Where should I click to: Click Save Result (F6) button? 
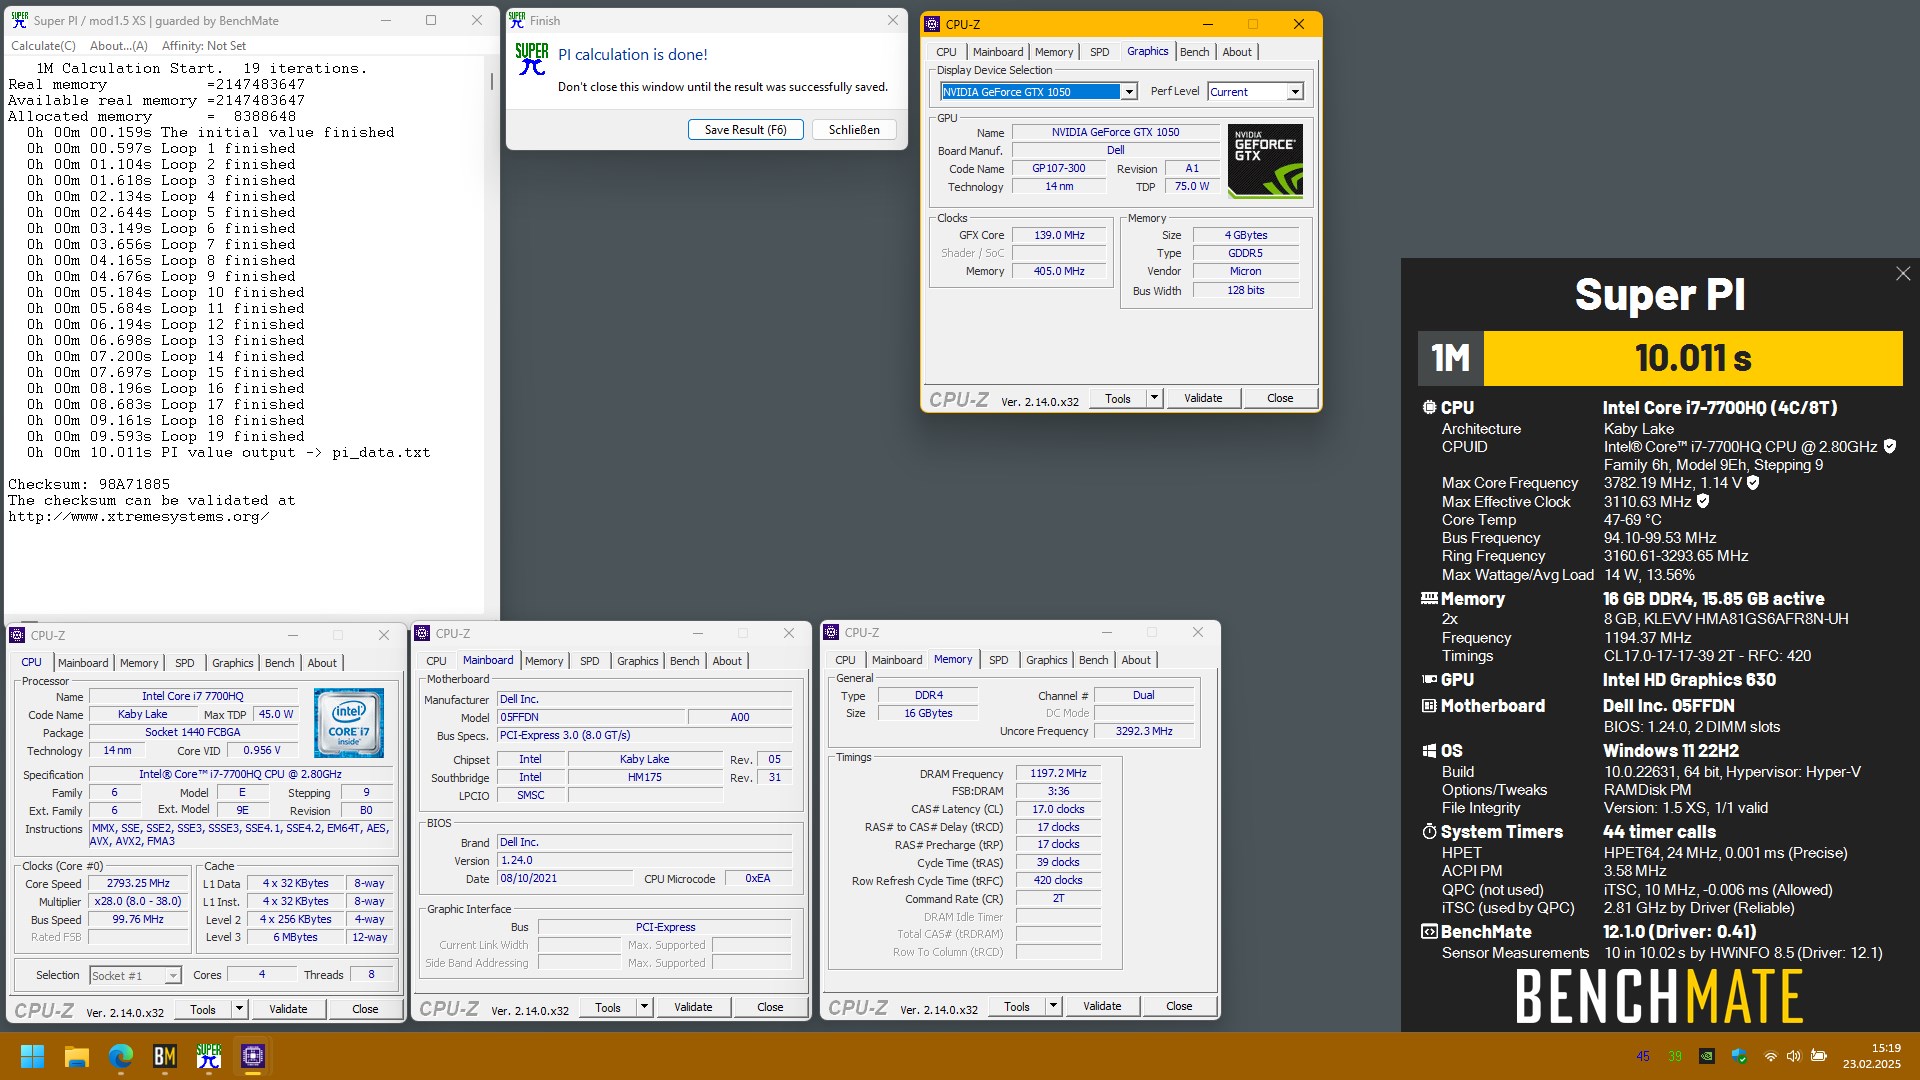(745, 130)
